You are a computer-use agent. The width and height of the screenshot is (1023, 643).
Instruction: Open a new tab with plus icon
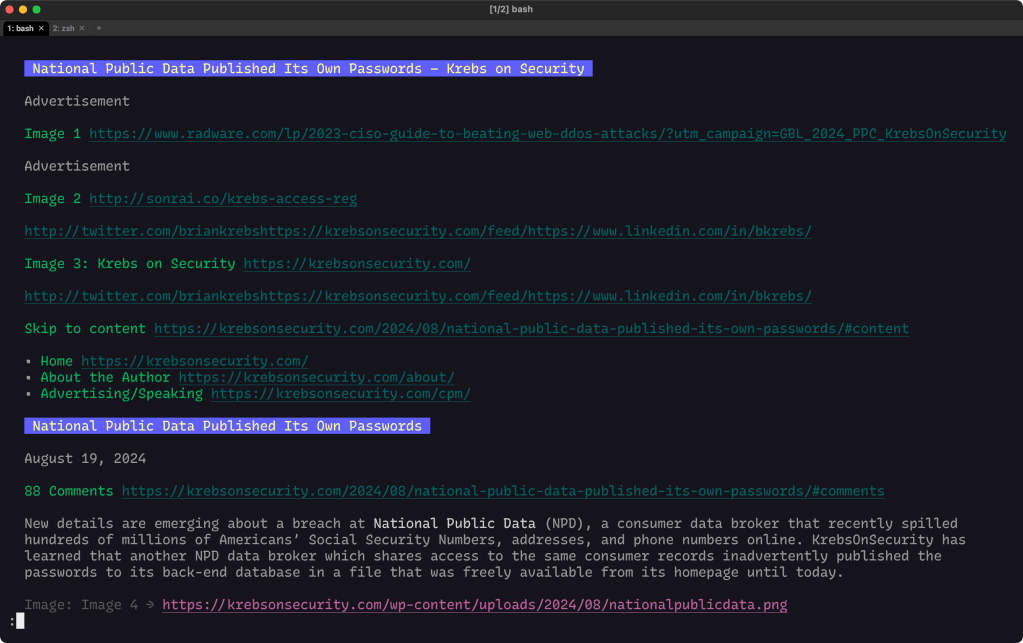coord(99,28)
